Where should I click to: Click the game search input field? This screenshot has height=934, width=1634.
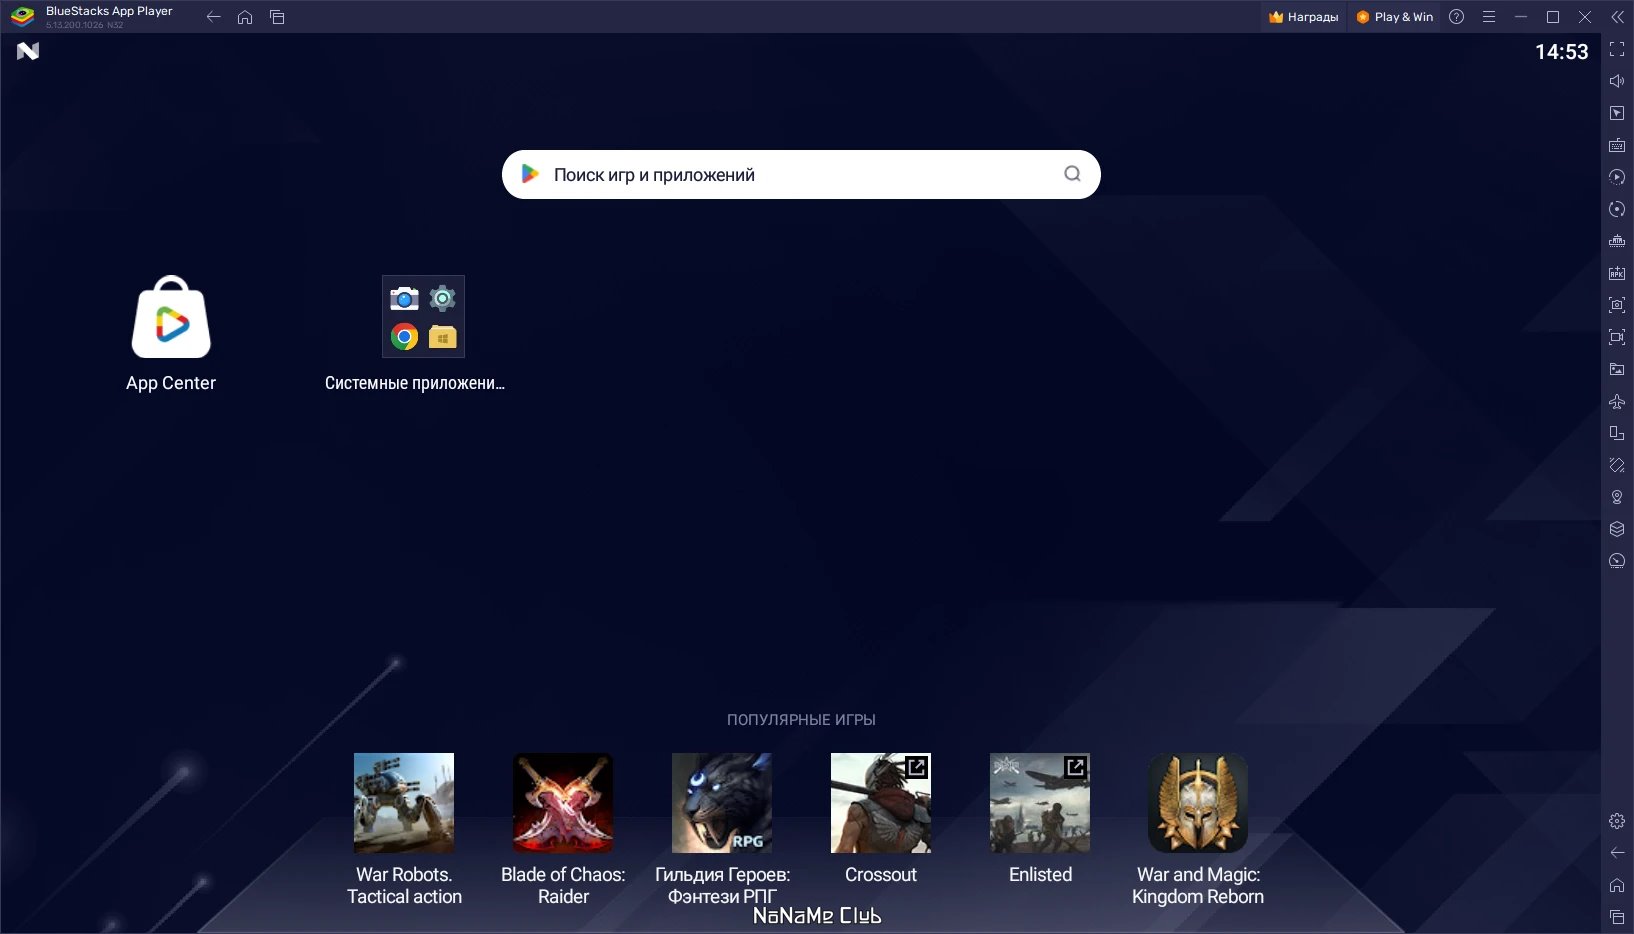coord(800,173)
